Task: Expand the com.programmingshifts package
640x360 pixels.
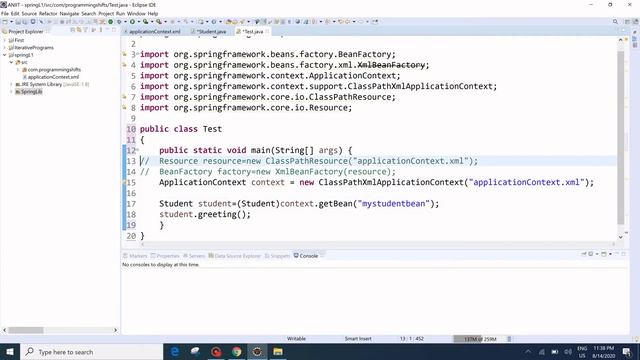Action: pos(18,69)
